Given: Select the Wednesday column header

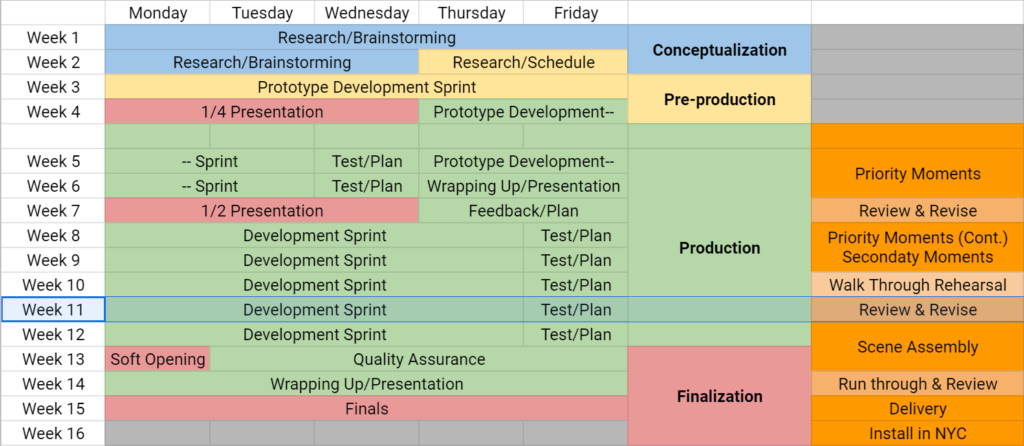Looking at the screenshot, I should click(x=366, y=13).
